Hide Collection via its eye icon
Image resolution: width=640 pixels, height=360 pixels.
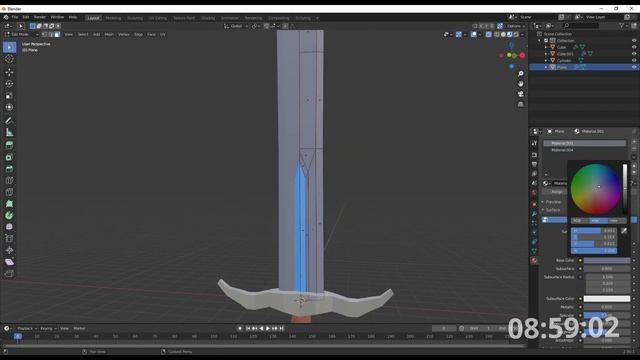point(634,41)
